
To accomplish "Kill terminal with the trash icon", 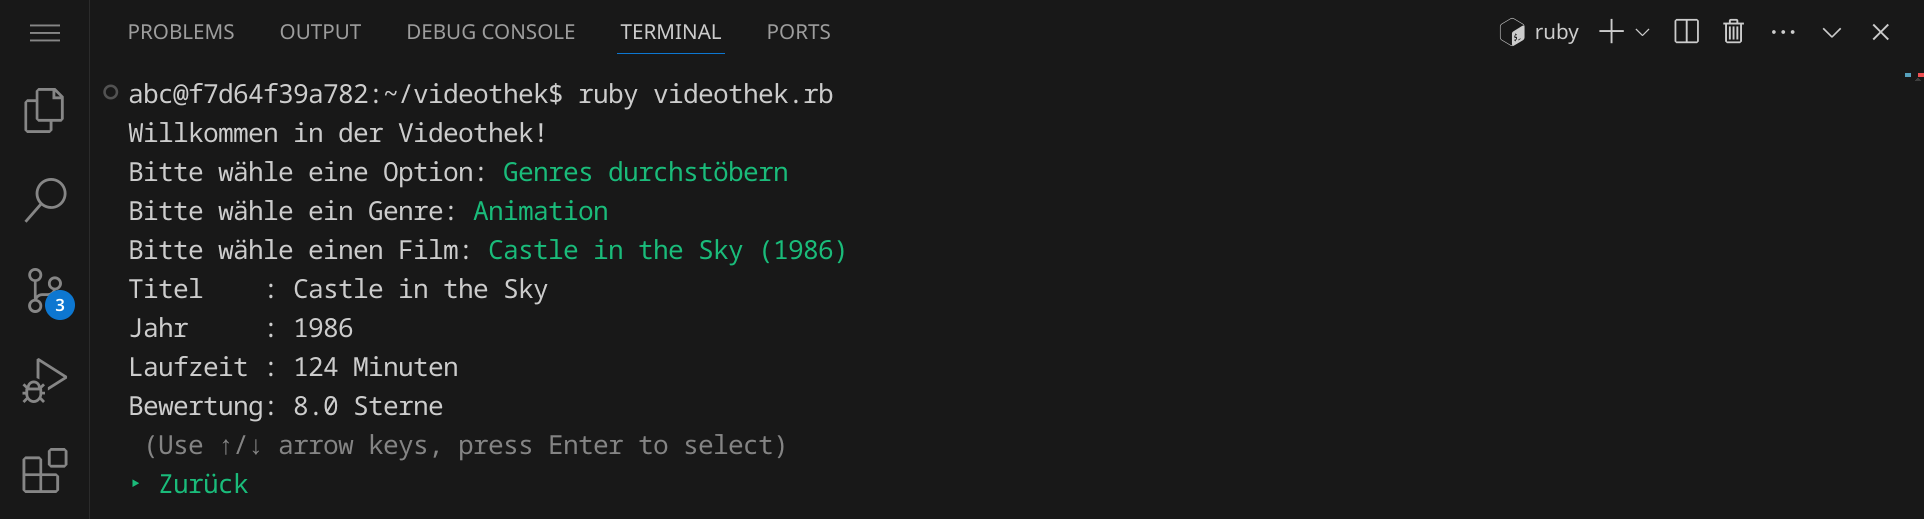I will pos(1733,32).
